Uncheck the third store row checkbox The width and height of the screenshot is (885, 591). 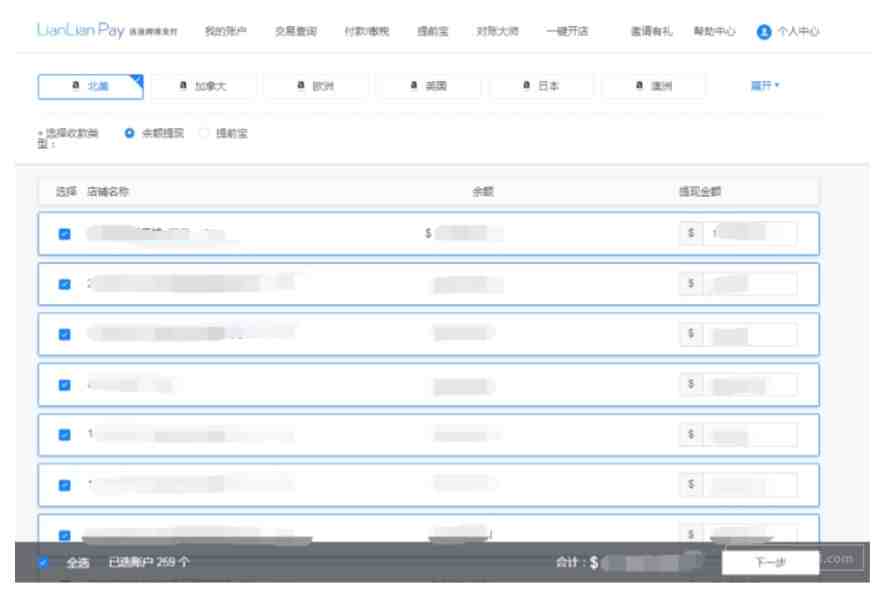pos(65,334)
